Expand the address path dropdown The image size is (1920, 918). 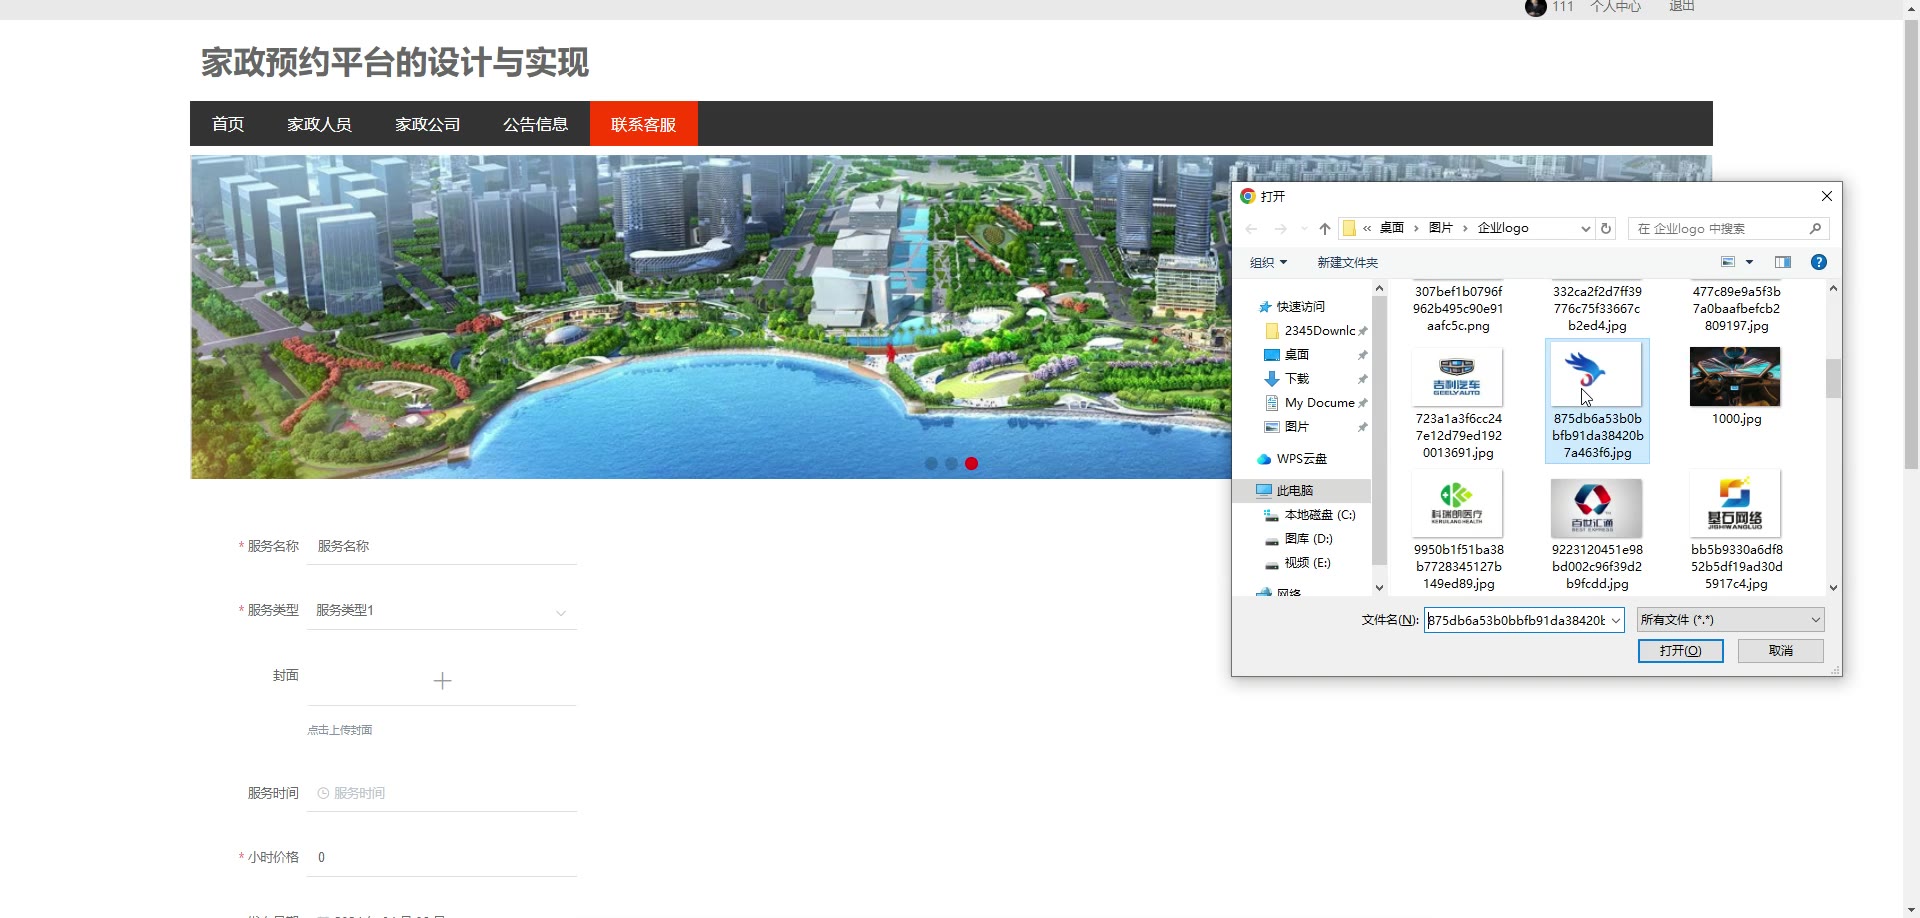tap(1585, 229)
